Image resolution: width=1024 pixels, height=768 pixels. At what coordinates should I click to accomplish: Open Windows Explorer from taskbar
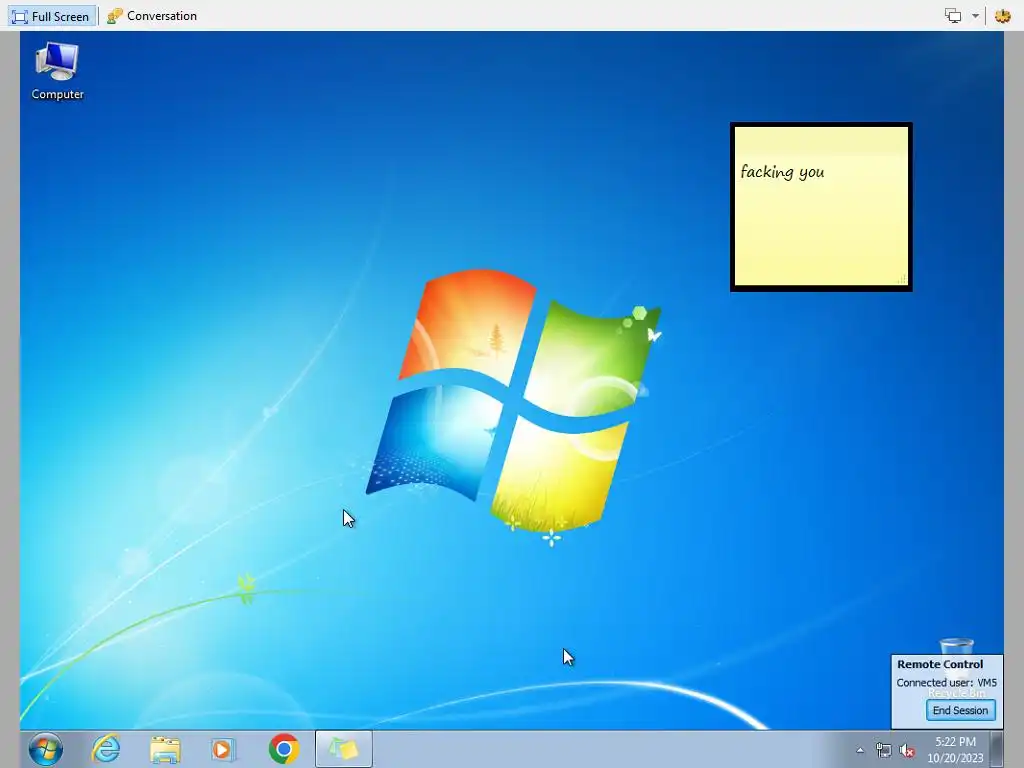165,749
